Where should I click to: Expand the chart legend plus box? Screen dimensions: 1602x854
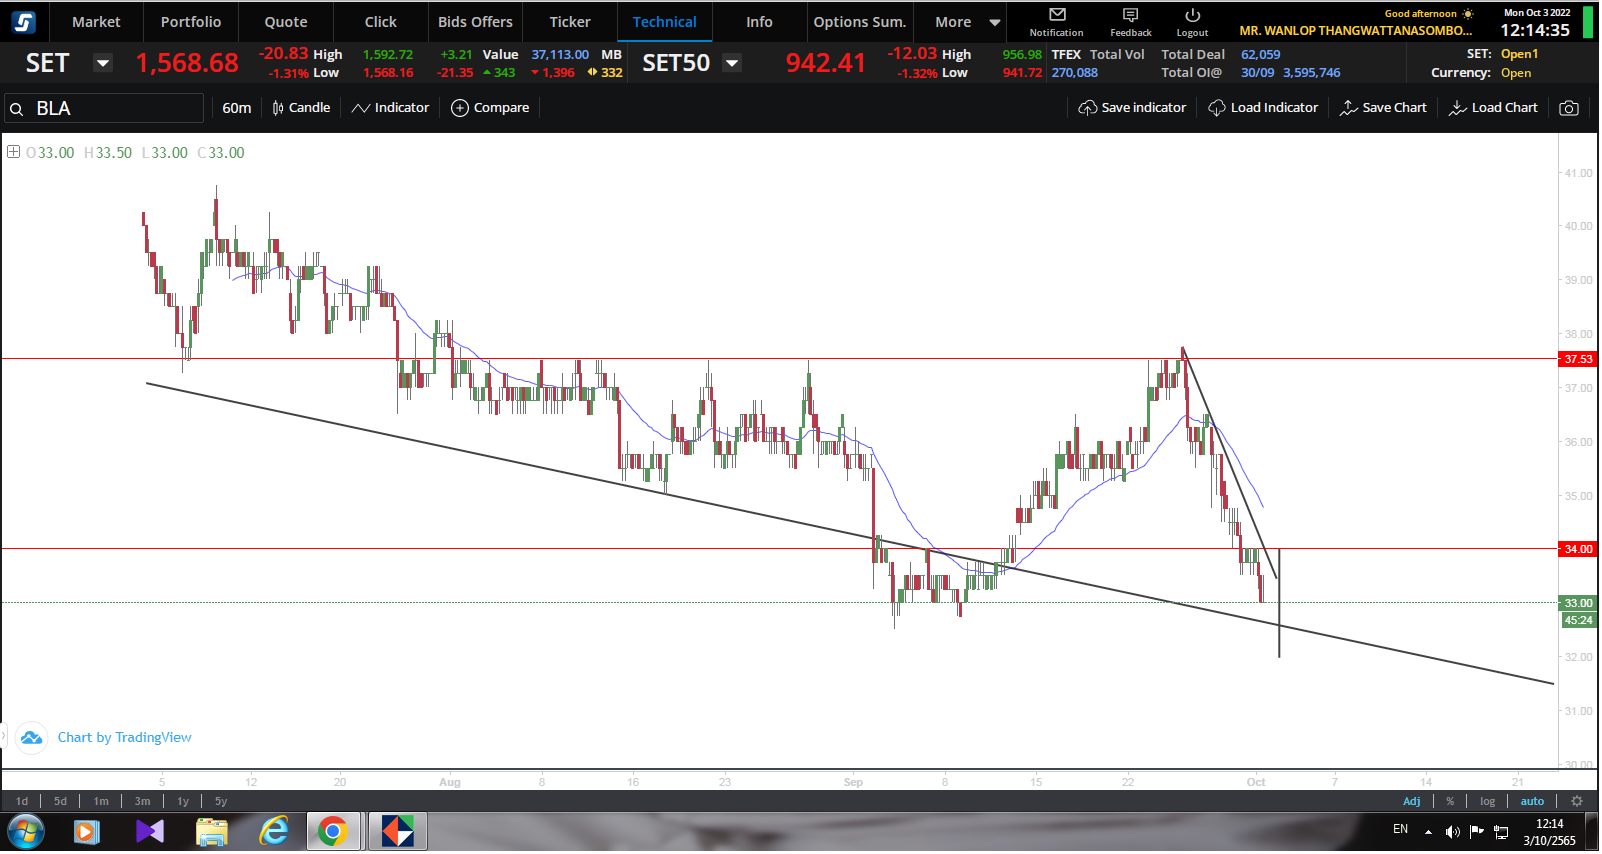[14, 152]
